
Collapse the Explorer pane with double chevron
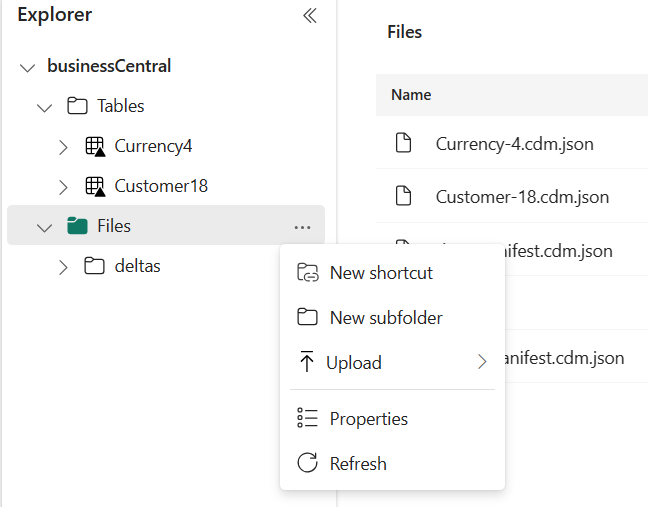310,16
